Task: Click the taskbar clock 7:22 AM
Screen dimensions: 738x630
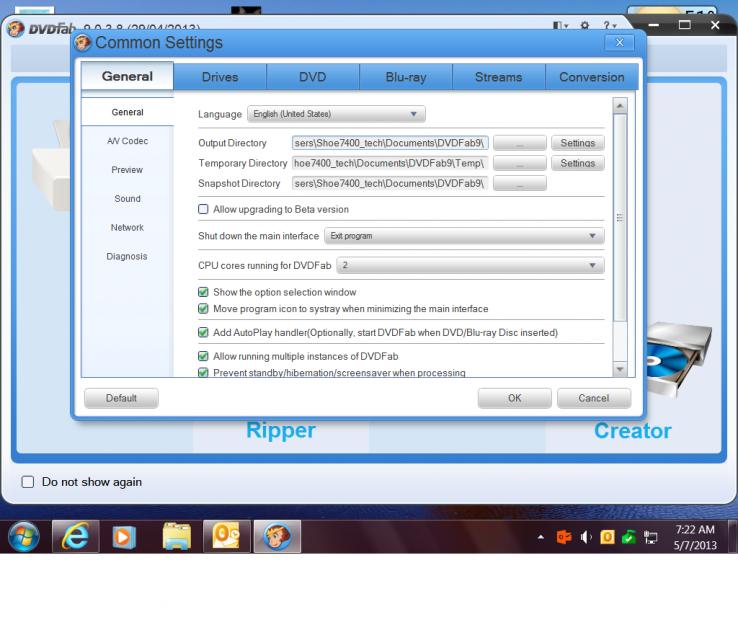Action: point(695,530)
